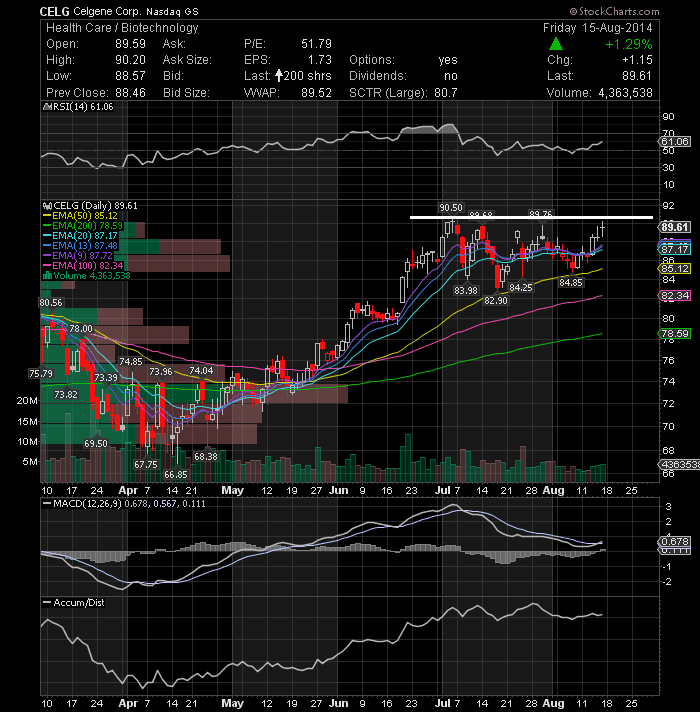Click the small RSI indicator icon before RSI(14)
The image size is (700, 712).
(47, 107)
